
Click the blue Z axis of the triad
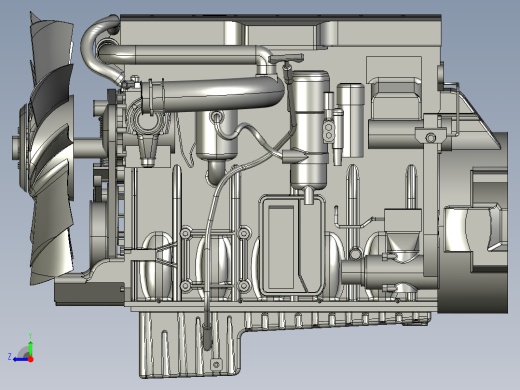tap(19, 359)
